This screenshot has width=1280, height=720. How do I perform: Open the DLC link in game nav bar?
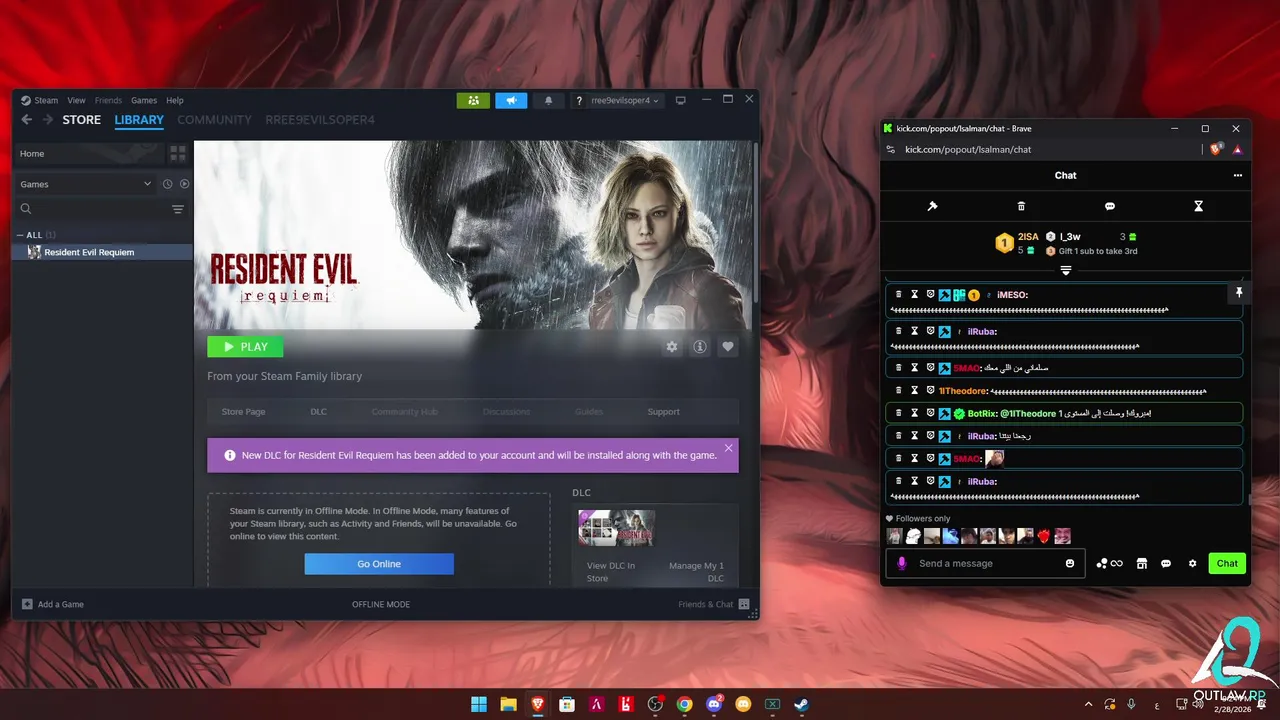[x=318, y=412]
